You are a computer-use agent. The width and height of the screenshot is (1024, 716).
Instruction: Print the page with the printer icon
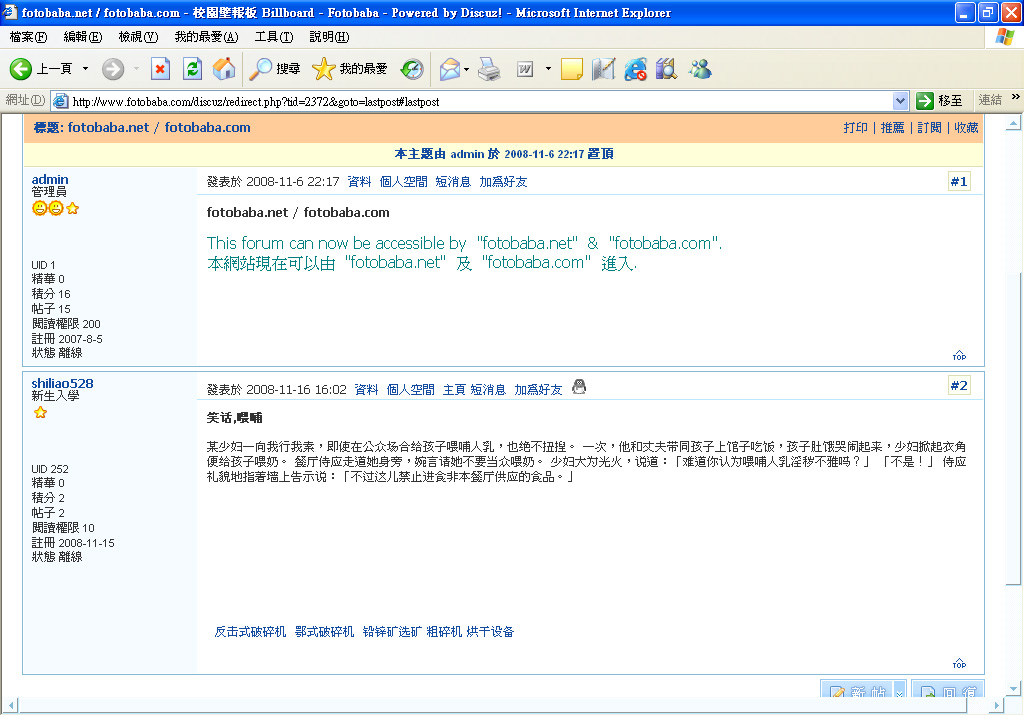pyautogui.click(x=489, y=69)
